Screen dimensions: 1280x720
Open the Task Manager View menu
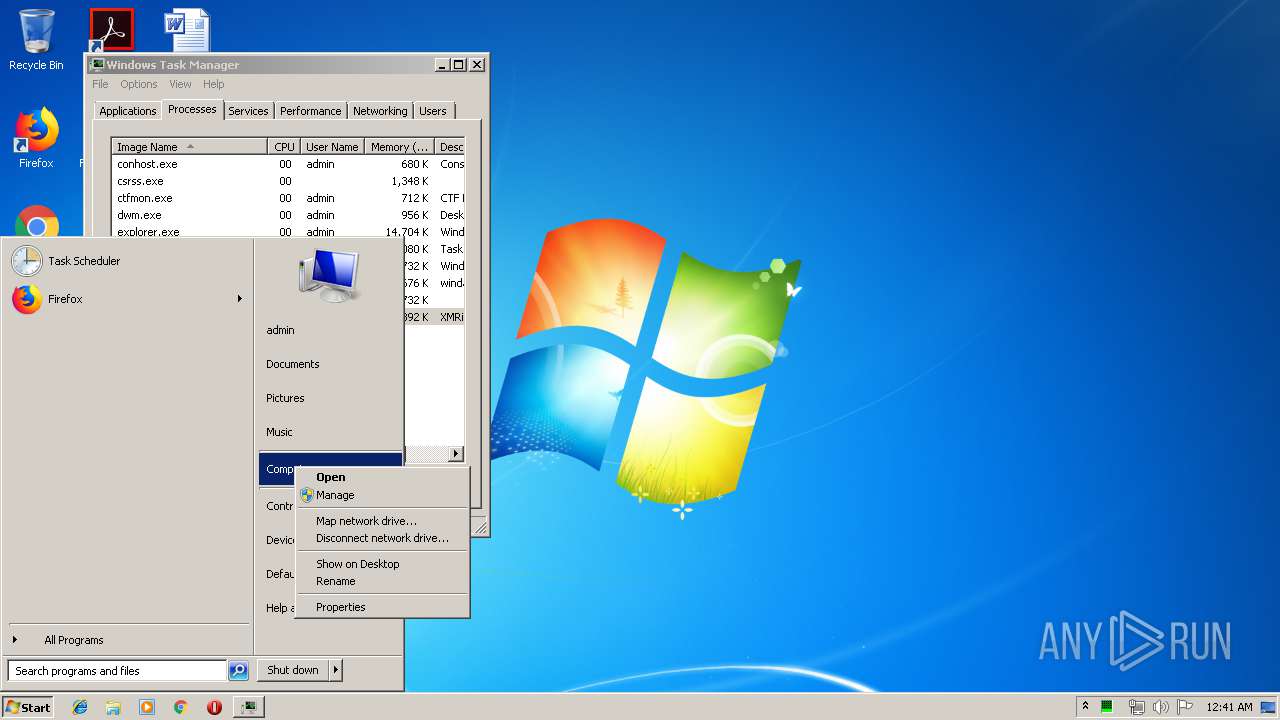(x=180, y=84)
